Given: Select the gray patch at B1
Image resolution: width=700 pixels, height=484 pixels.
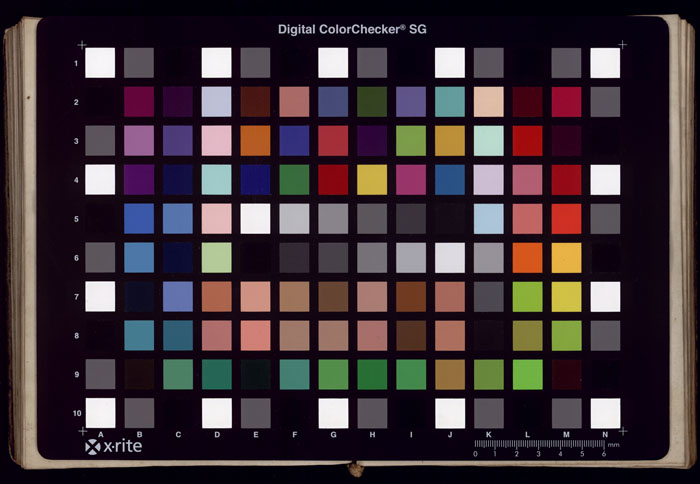Looking at the screenshot, I should (x=139, y=63).
